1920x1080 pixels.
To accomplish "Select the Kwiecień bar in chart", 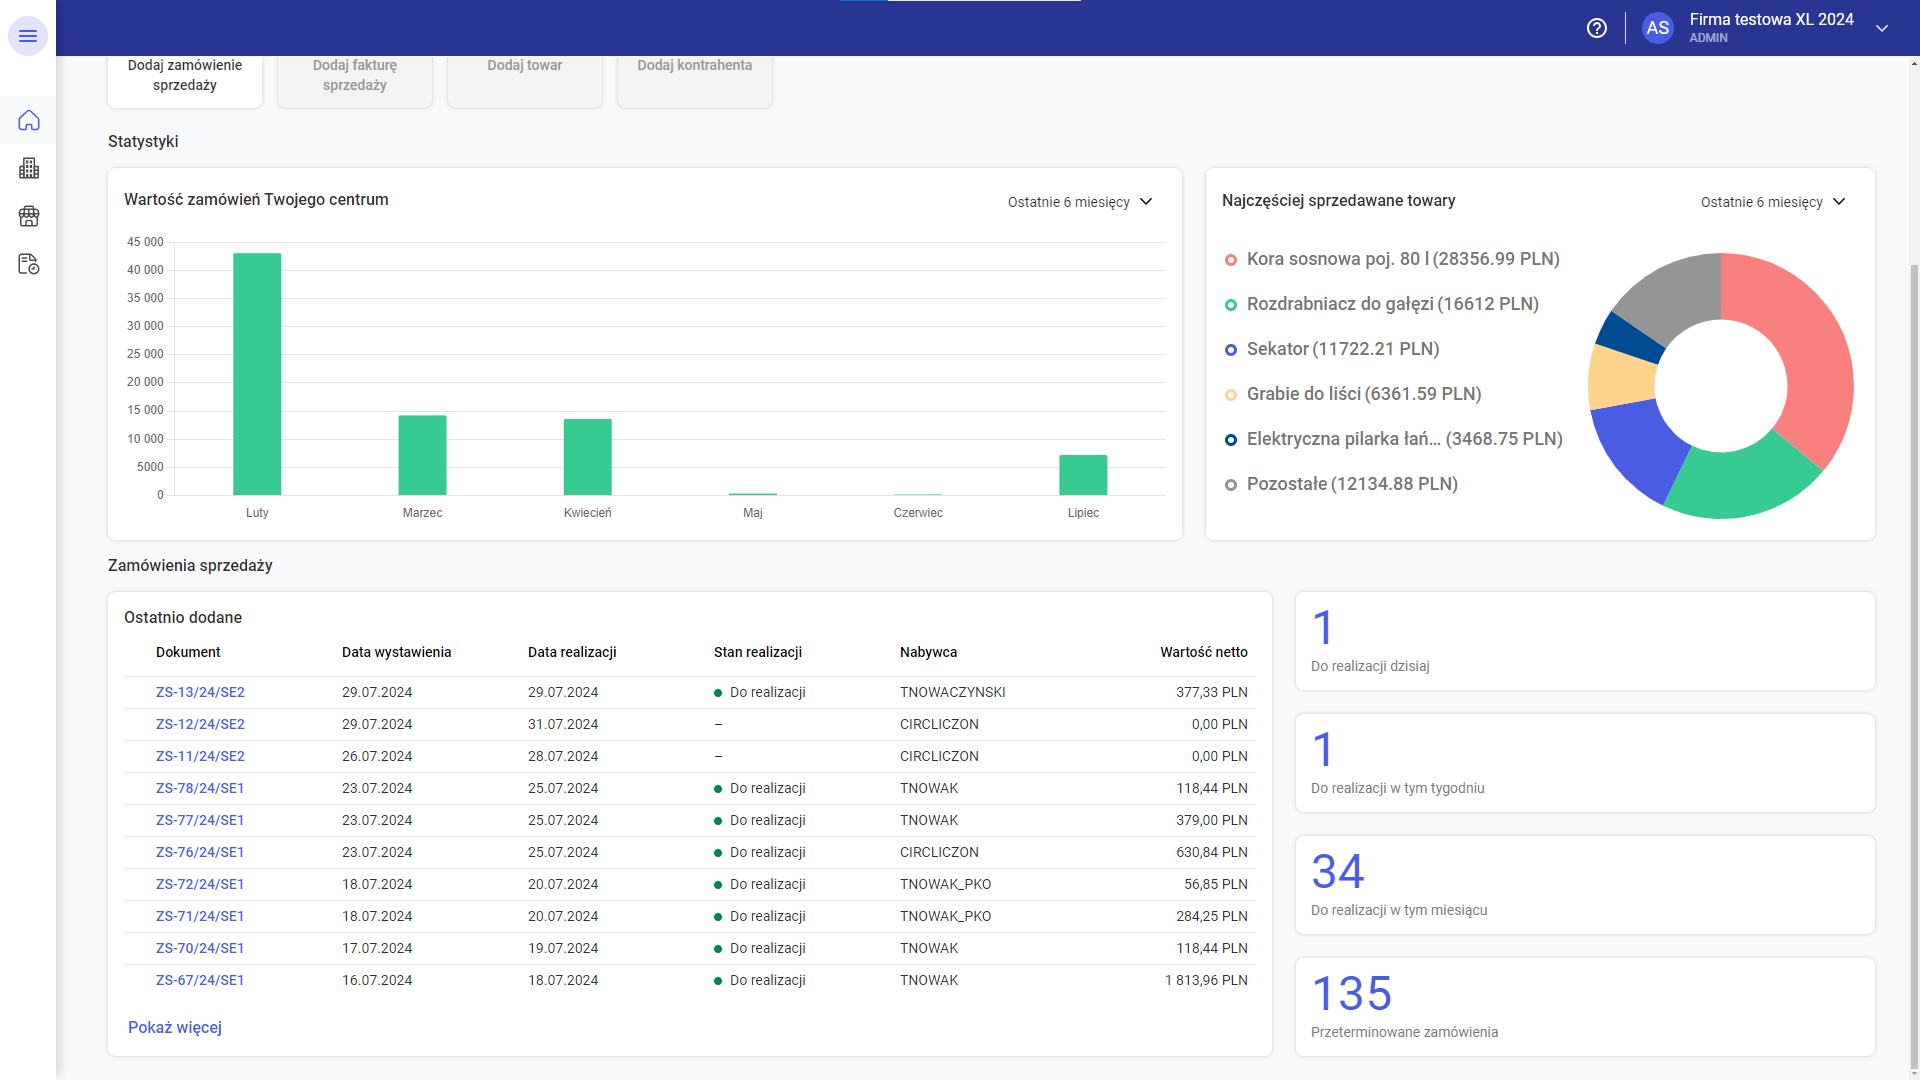I will [x=587, y=457].
